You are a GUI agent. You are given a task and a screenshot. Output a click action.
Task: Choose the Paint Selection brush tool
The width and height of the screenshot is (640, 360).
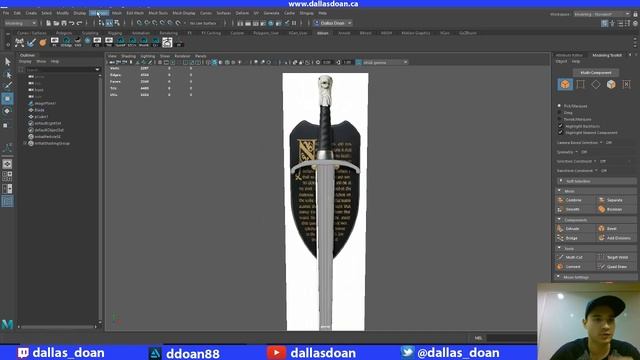coord(7,86)
